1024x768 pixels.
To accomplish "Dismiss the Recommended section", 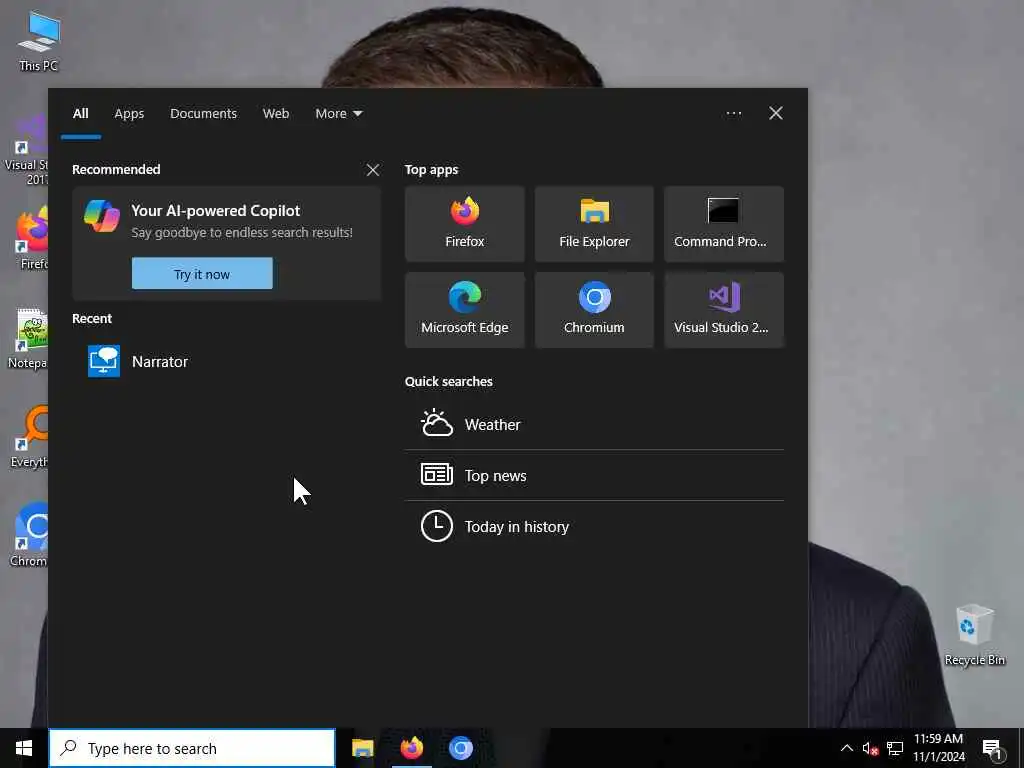I will pyautogui.click(x=373, y=170).
